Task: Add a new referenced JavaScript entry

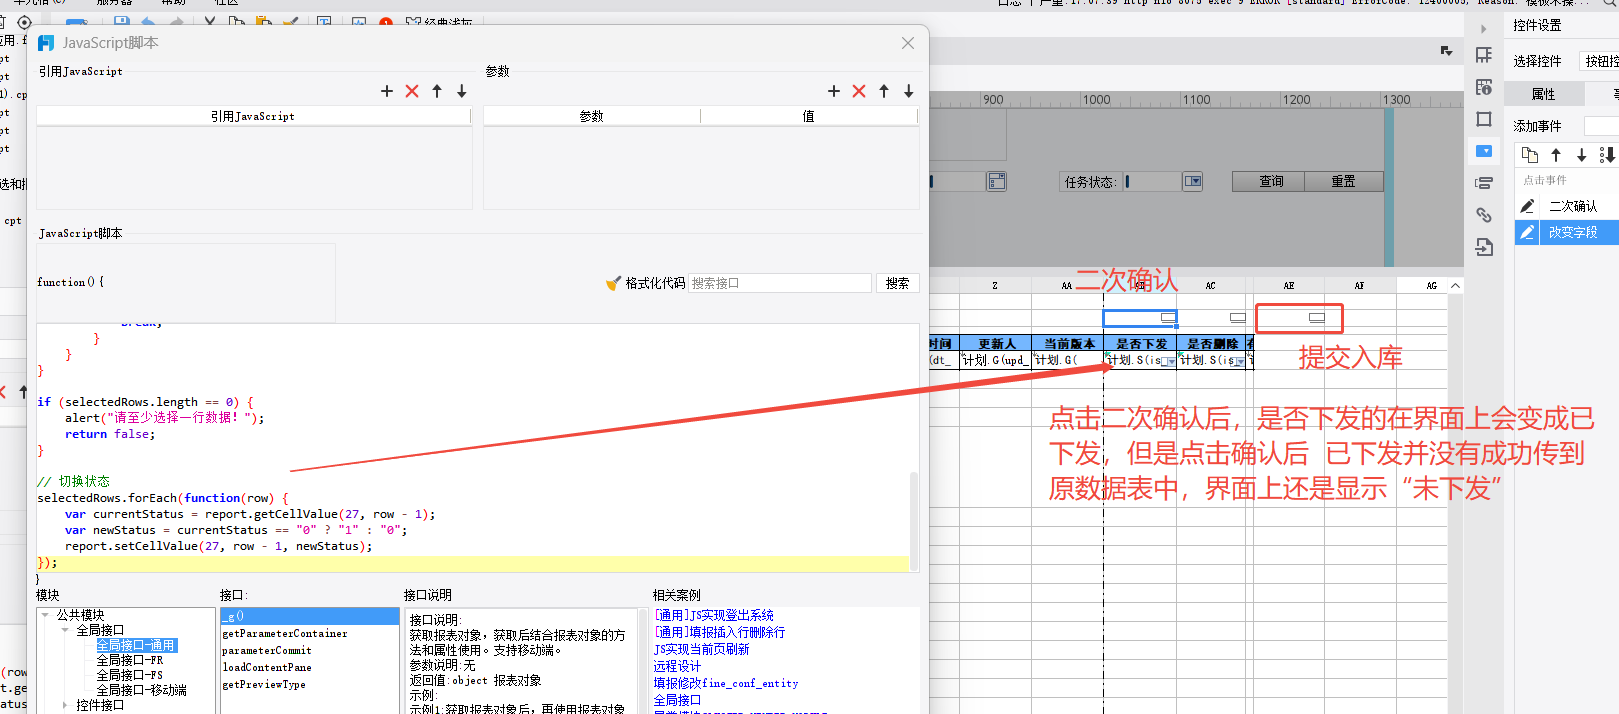Action: click(387, 91)
